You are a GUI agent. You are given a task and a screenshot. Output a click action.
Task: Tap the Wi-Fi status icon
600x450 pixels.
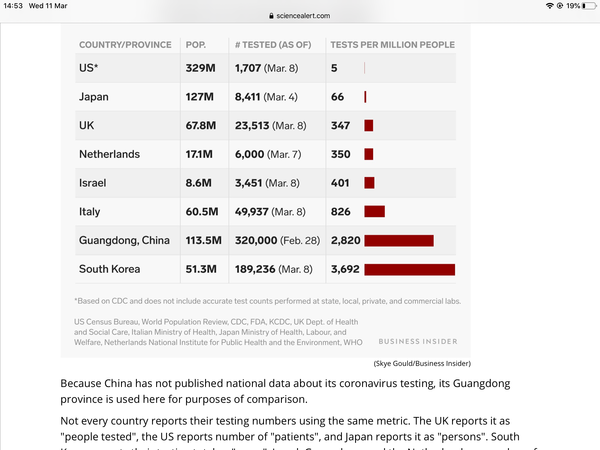(x=549, y=6)
